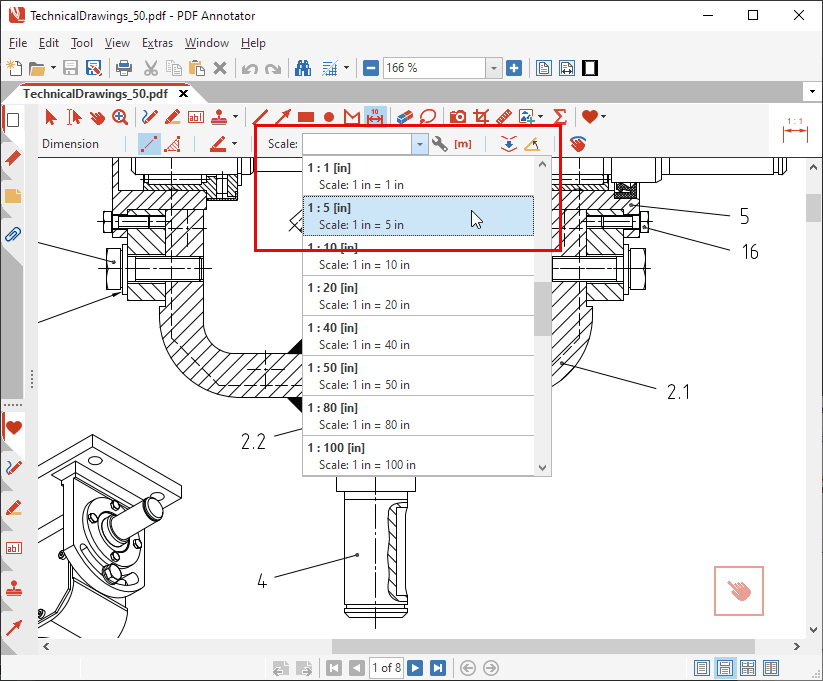Click the Scale list vertical scrollbar thumb
The width and height of the screenshot is (823, 681).
[542, 309]
